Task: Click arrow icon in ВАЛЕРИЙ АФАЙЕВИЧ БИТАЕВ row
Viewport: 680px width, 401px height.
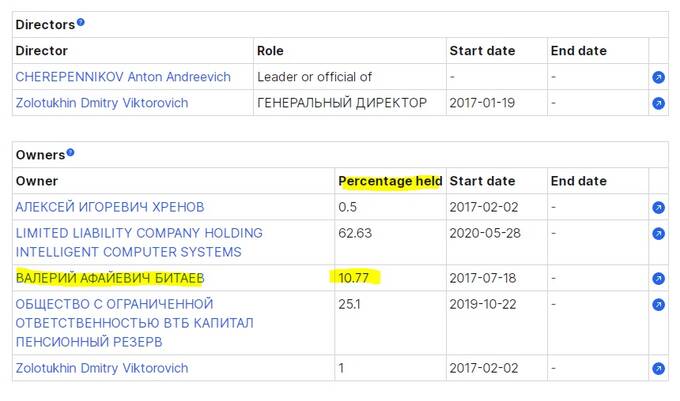Action: click(x=658, y=278)
